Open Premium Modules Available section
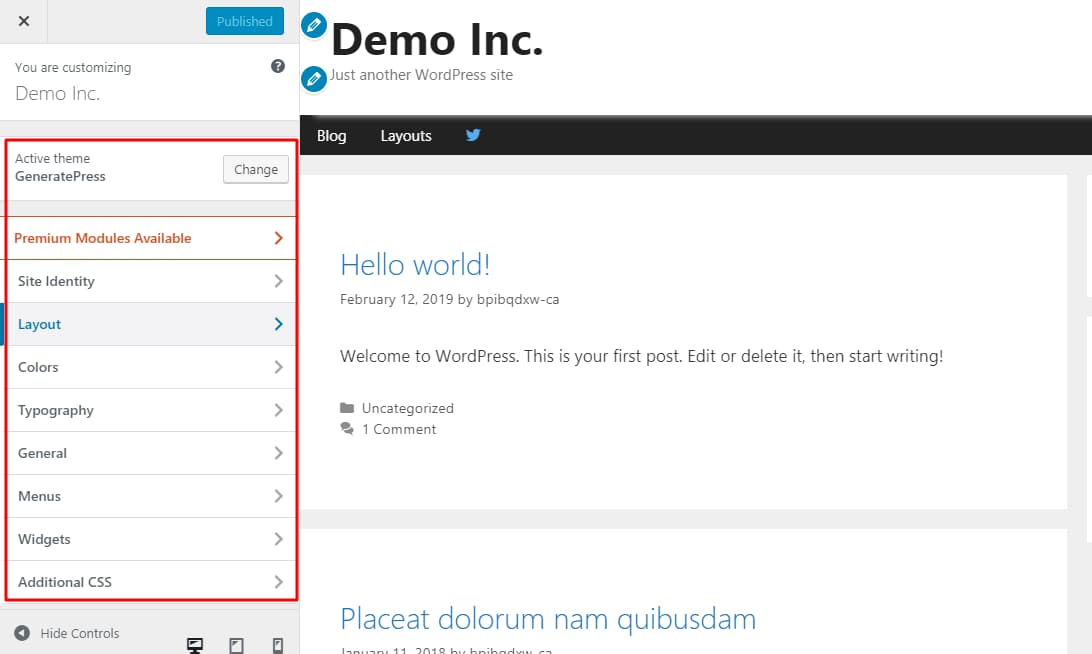Screen dimensions: 1092x654 click(150, 238)
